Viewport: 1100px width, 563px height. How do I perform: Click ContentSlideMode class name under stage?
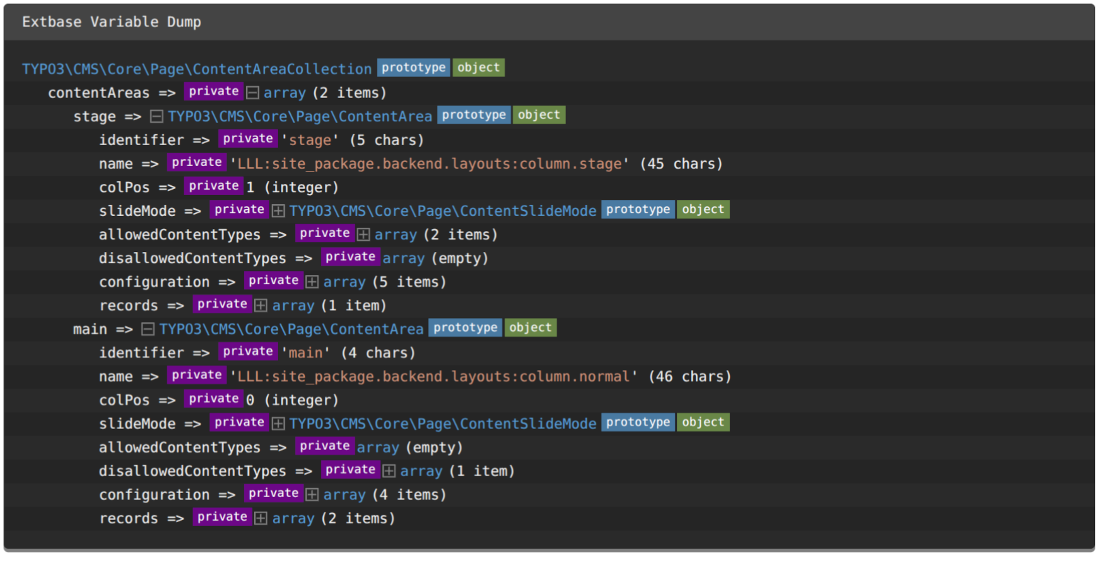[x=443, y=210]
